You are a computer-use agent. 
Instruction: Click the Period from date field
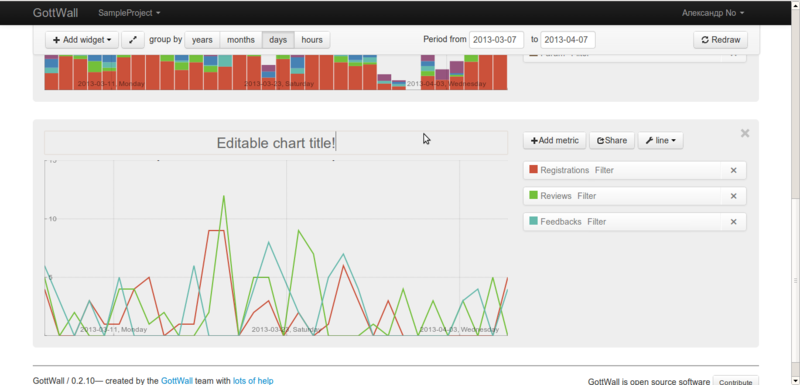[x=496, y=40]
